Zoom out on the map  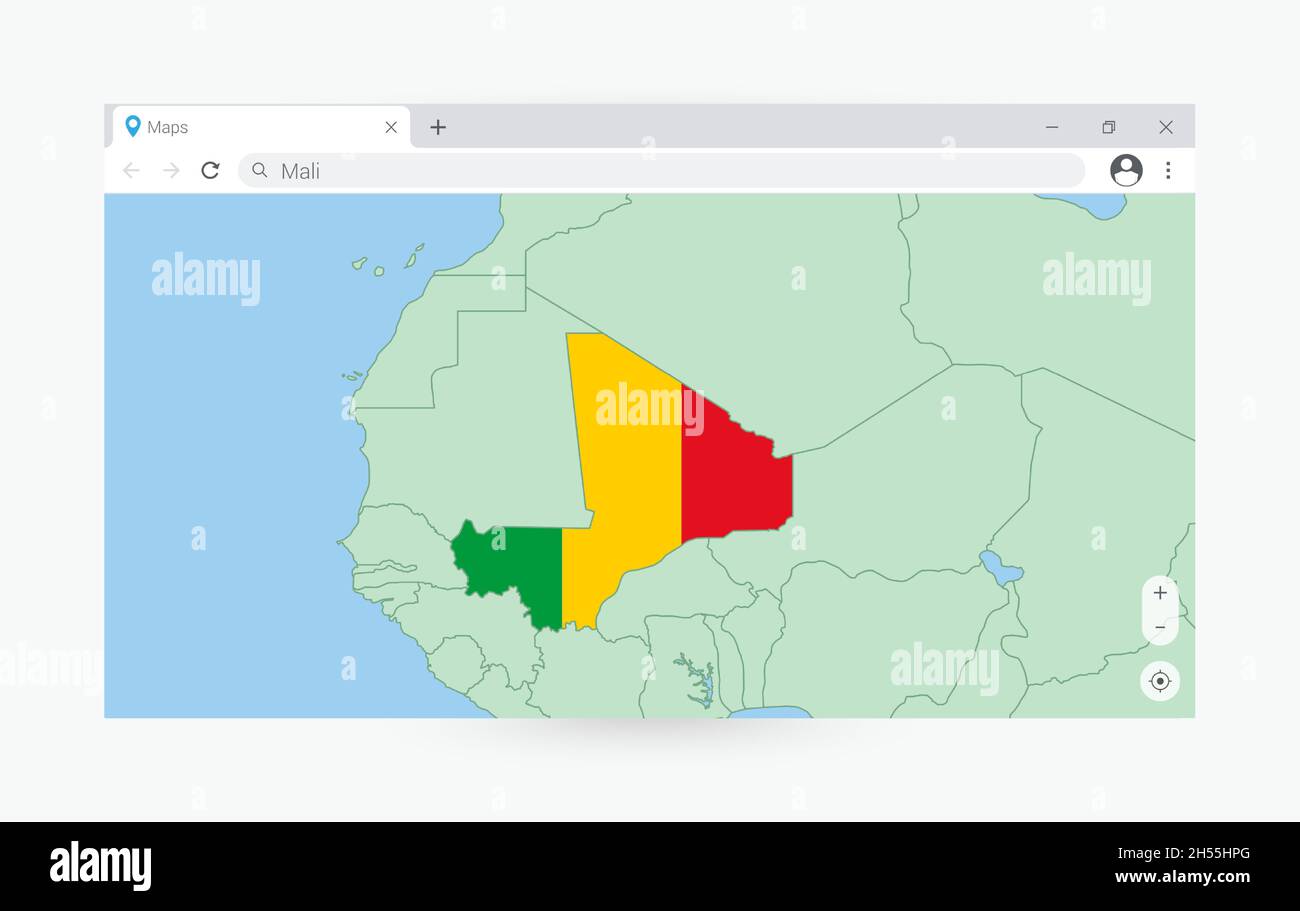[x=1160, y=628]
